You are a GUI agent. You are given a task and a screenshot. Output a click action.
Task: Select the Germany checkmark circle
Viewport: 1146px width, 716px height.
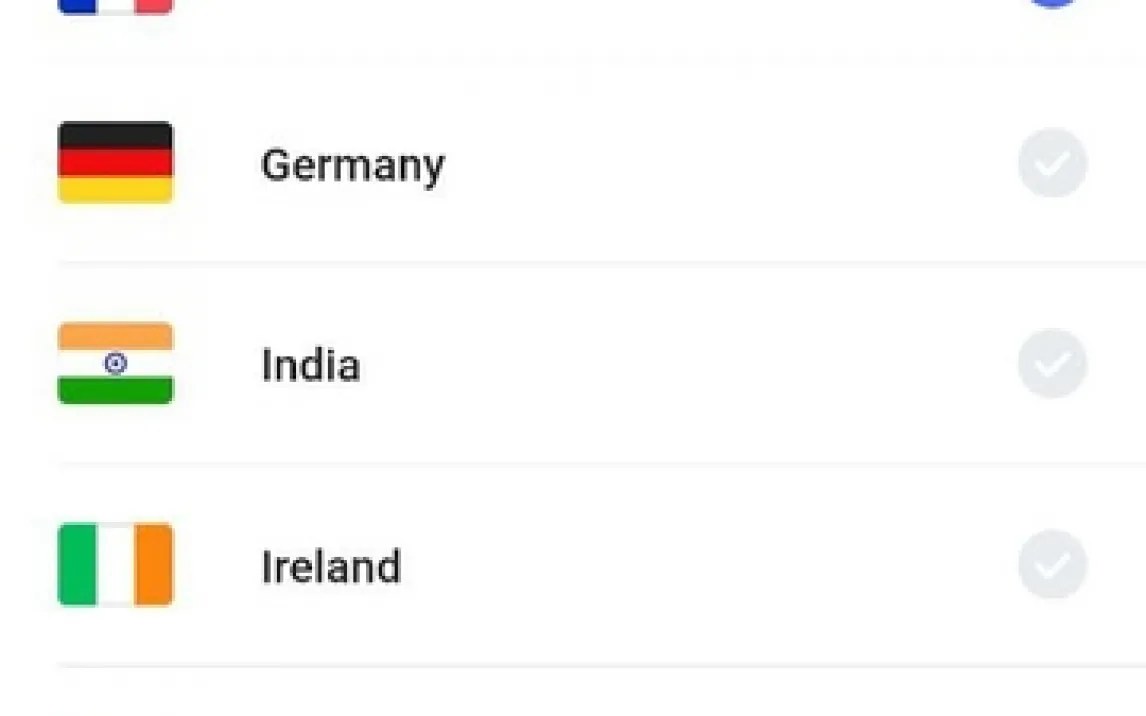pos(1052,163)
